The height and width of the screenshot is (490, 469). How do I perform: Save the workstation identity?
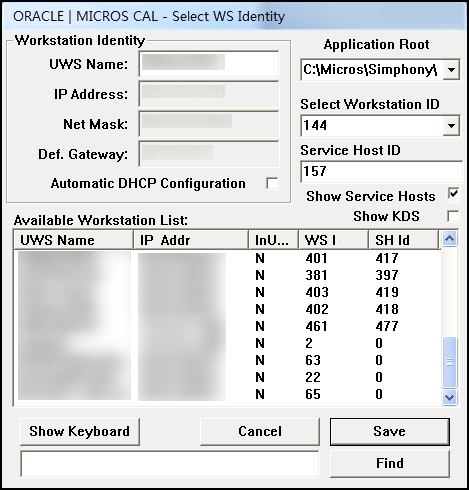(x=390, y=432)
